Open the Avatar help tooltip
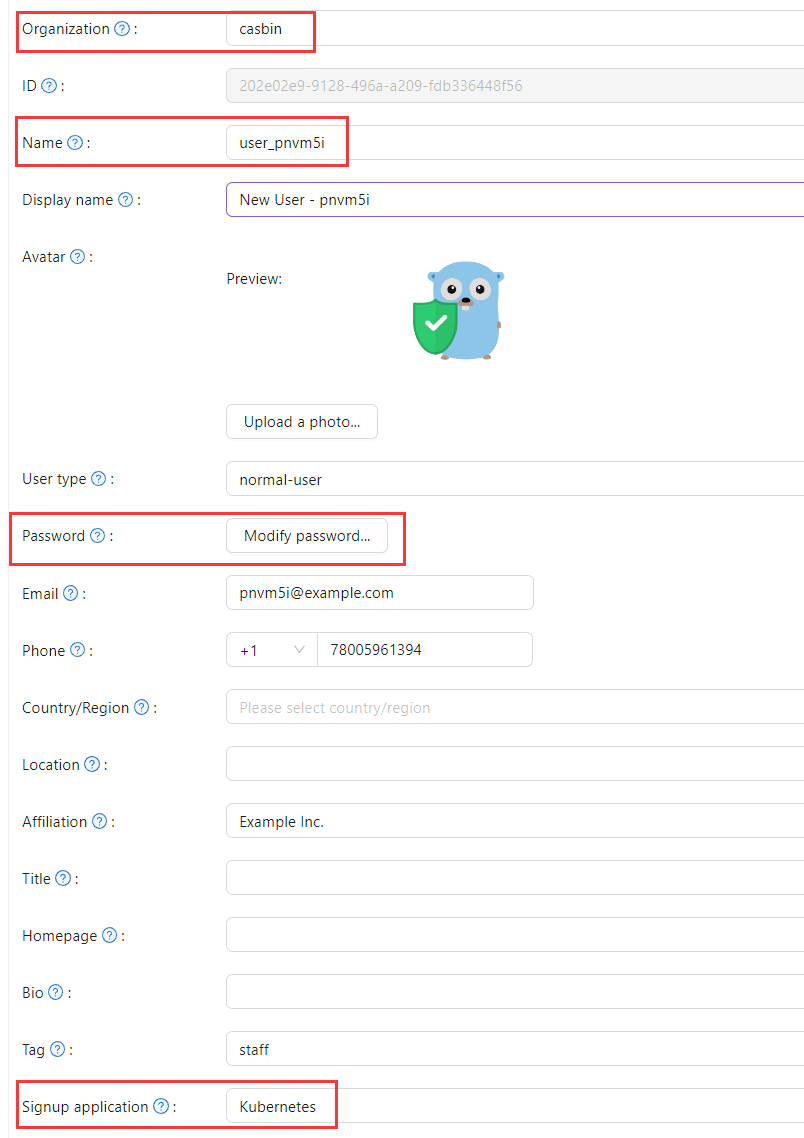 pos(77,256)
